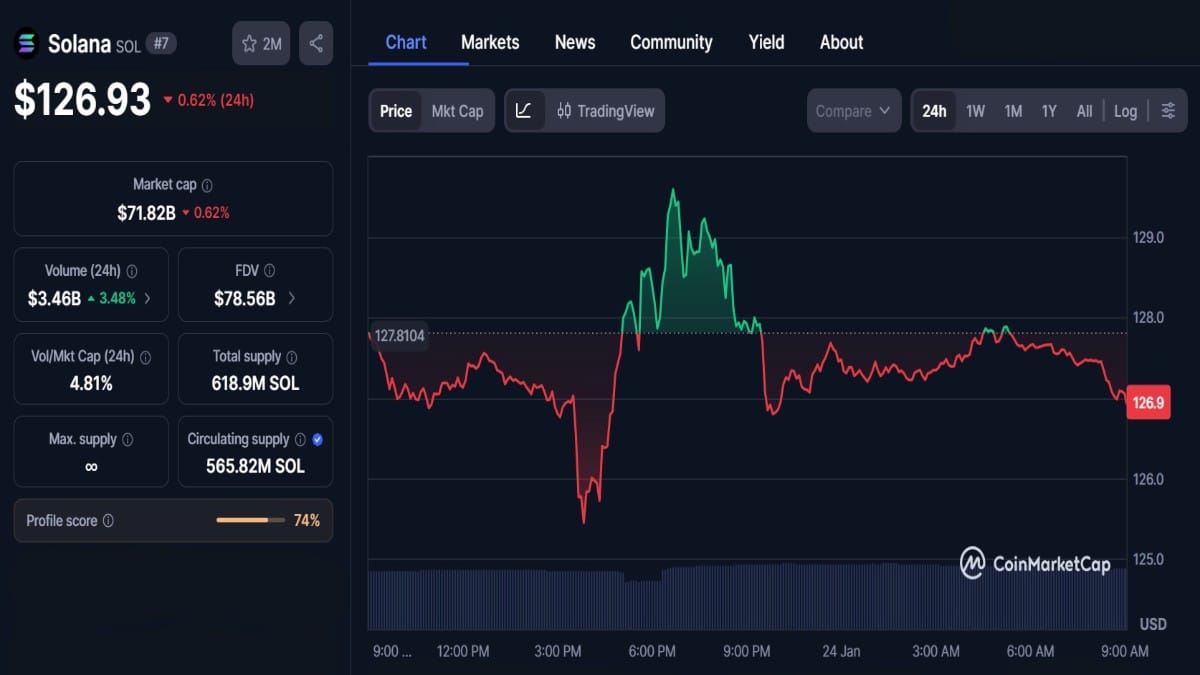
Task: Set chart range to All
Action: tap(1084, 111)
